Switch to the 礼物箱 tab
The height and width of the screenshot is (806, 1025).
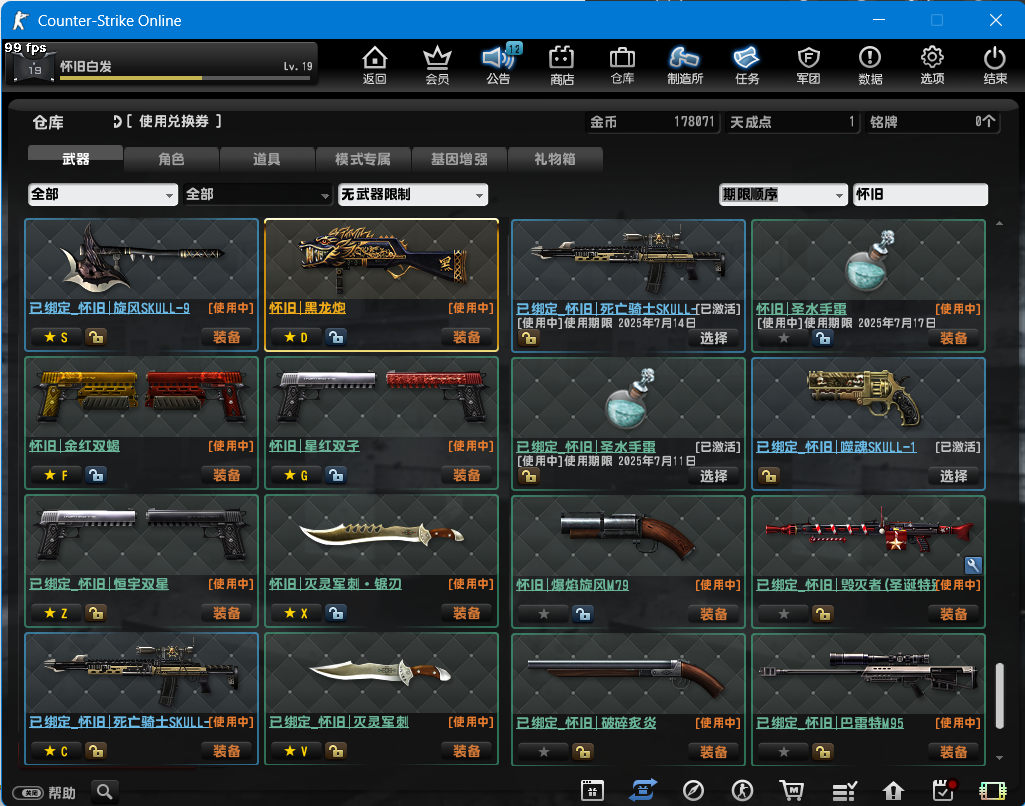[x=555, y=159]
